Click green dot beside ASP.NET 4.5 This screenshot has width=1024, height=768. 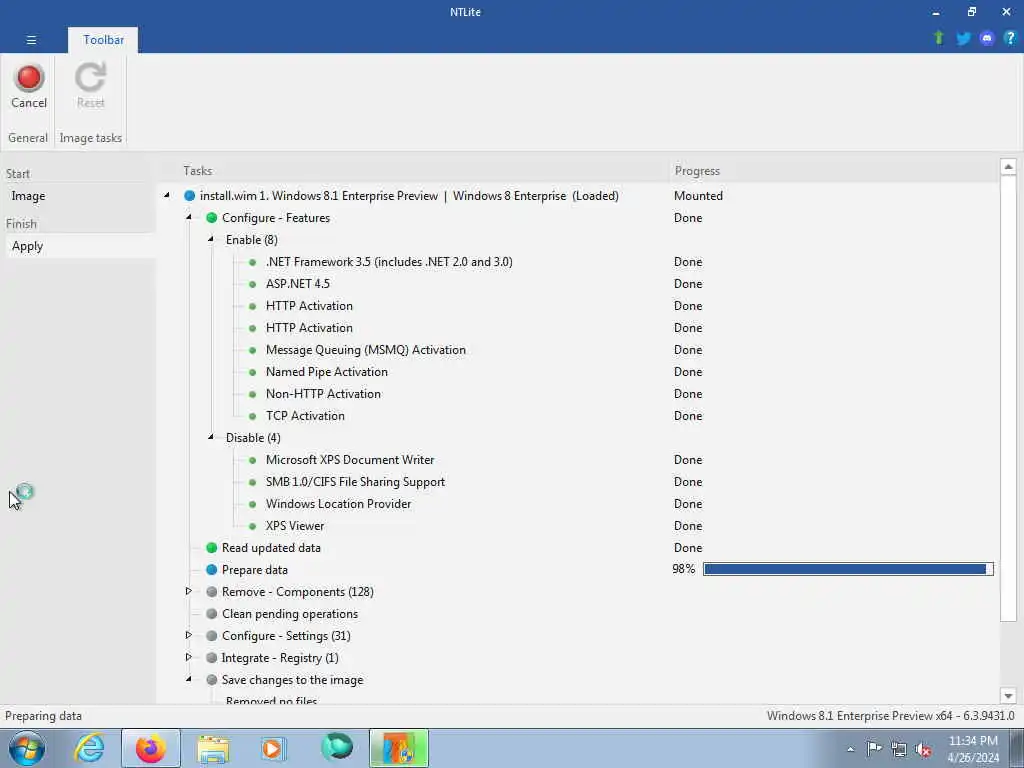tap(253, 284)
